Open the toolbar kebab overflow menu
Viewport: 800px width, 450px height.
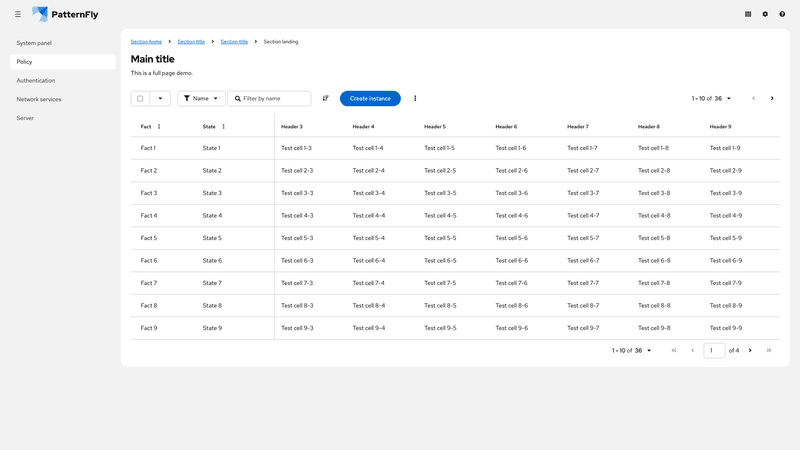coord(415,98)
